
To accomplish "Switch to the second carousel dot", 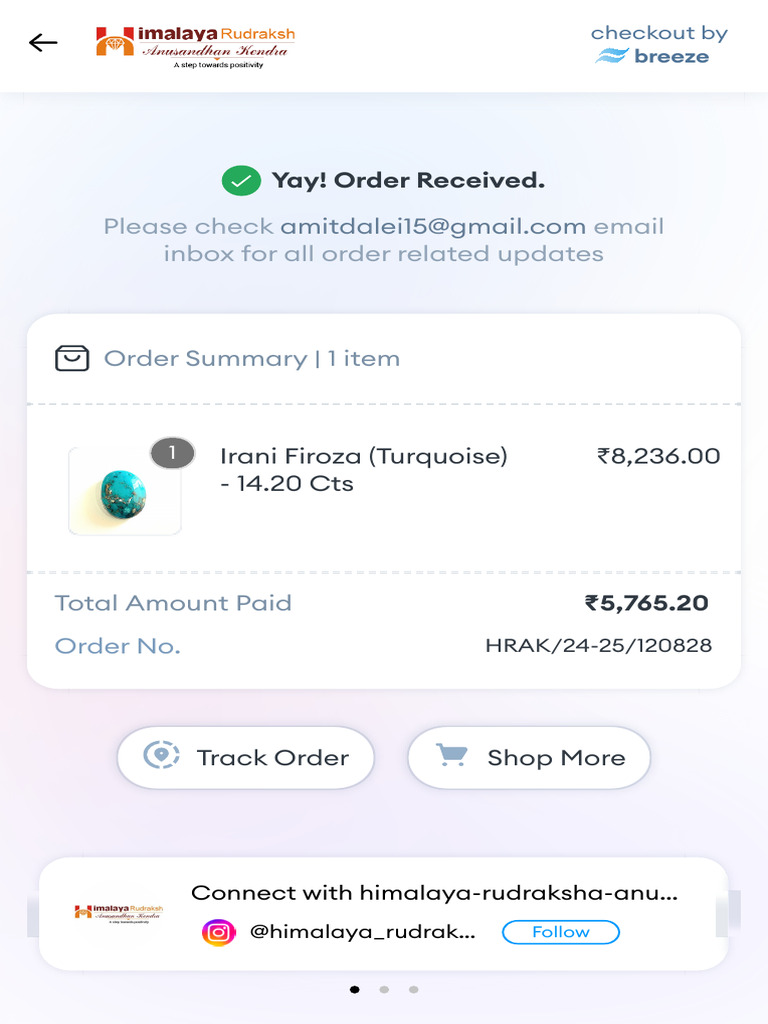I will point(384,990).
